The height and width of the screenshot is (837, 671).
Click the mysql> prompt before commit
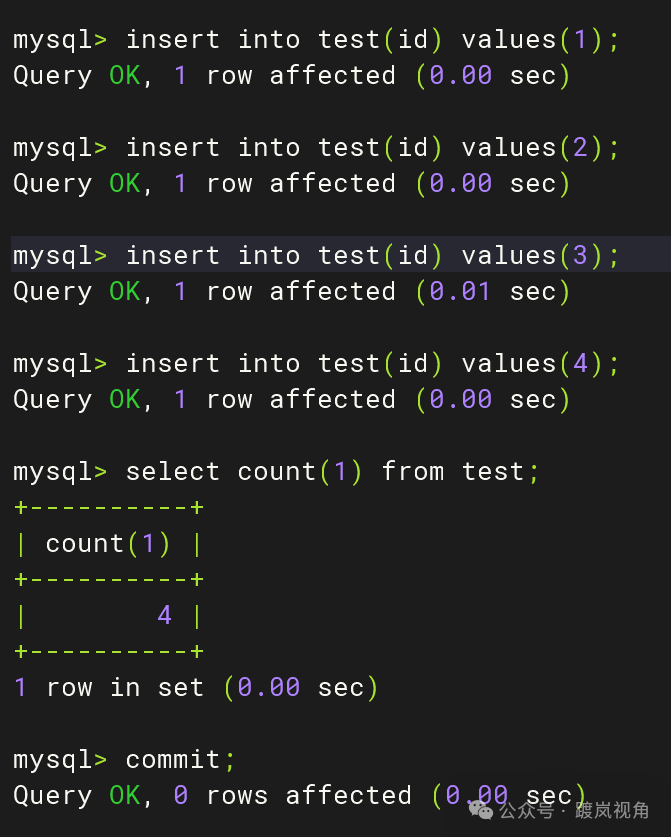tap(60, 761)
